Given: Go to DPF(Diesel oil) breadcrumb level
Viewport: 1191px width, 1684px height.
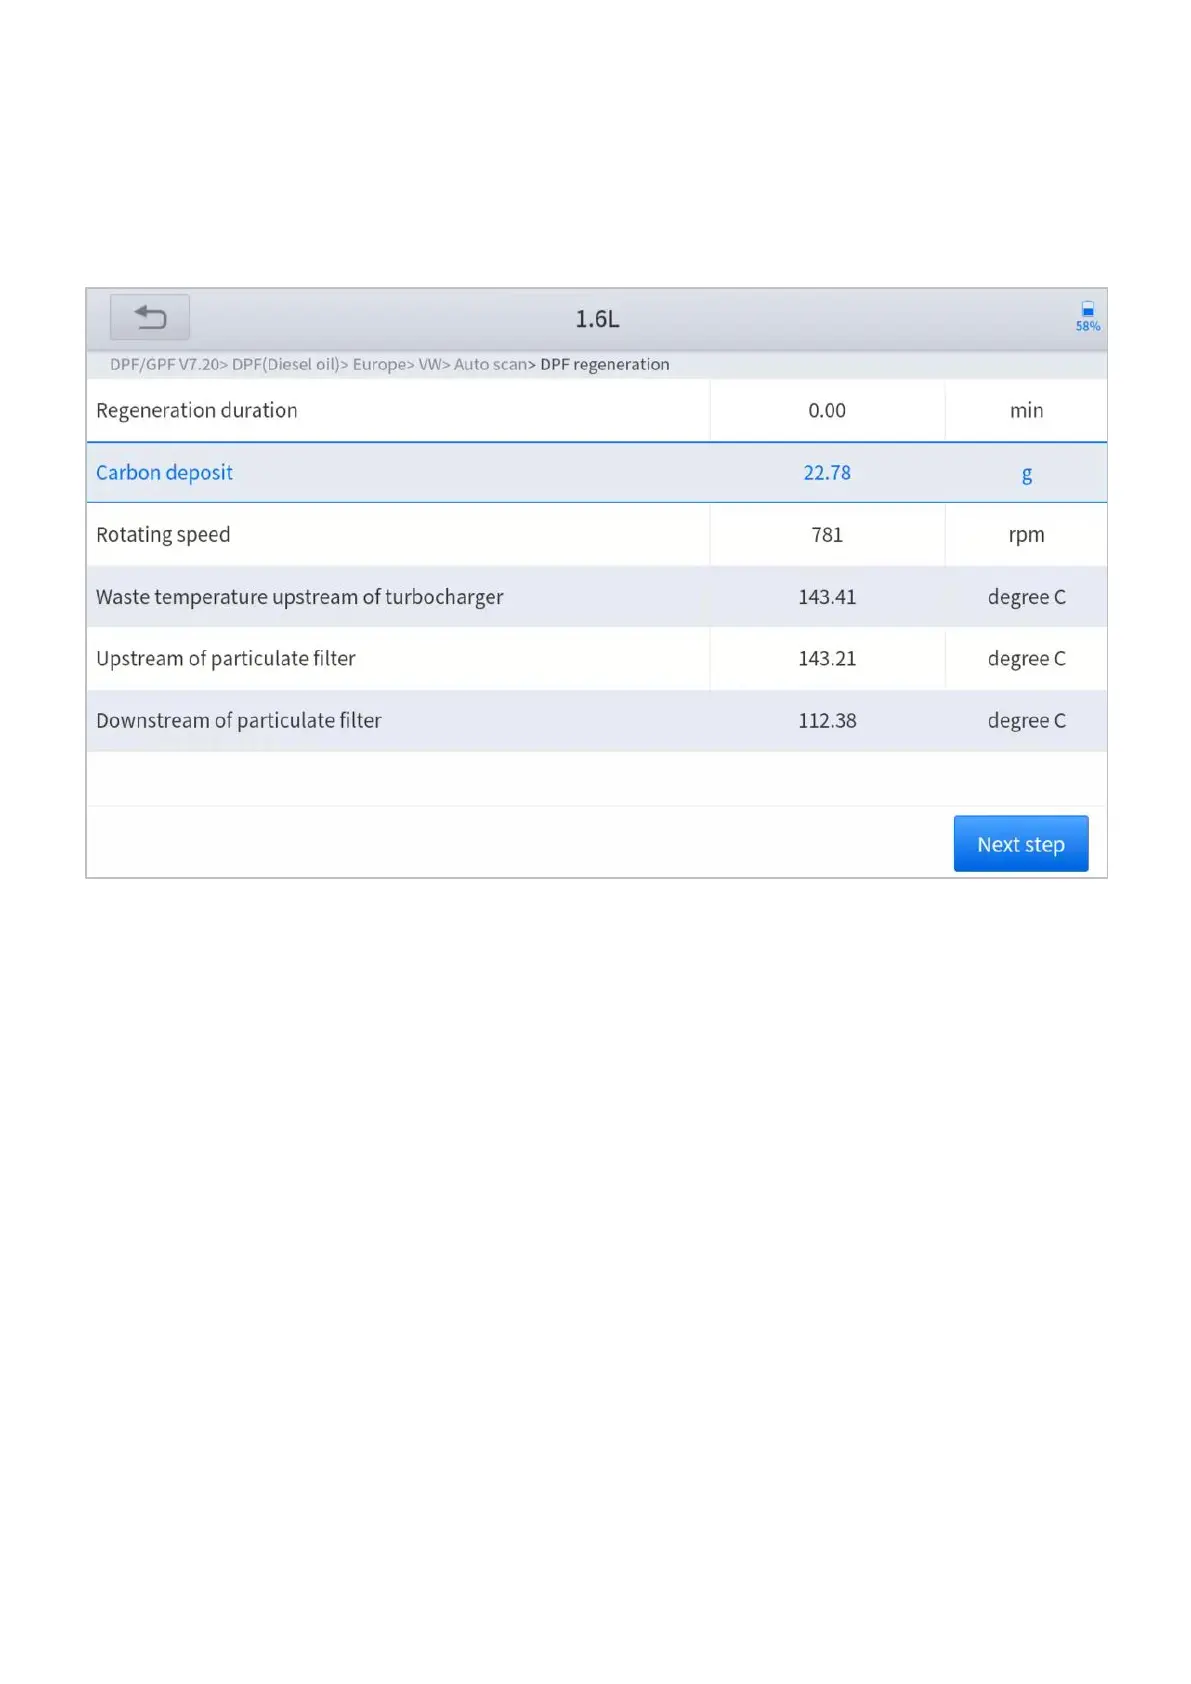Looking at the screenshot, I should (286, 364).
